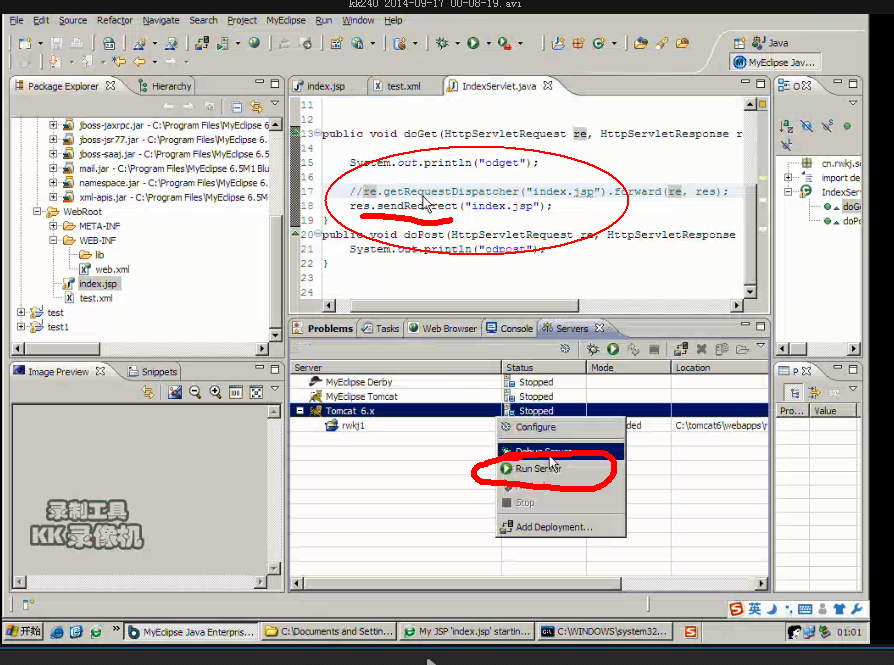Open MyEclipse Java Enterprise taskbar item
Viewport: 894px width, 665px height.
coord(191,632)
